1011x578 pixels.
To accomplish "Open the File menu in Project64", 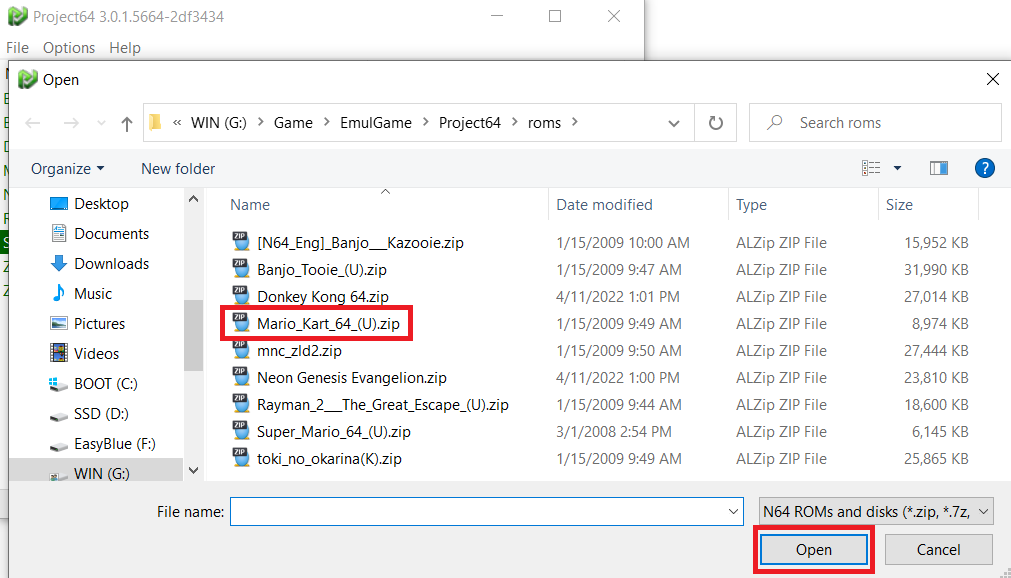I will [17, 48].
